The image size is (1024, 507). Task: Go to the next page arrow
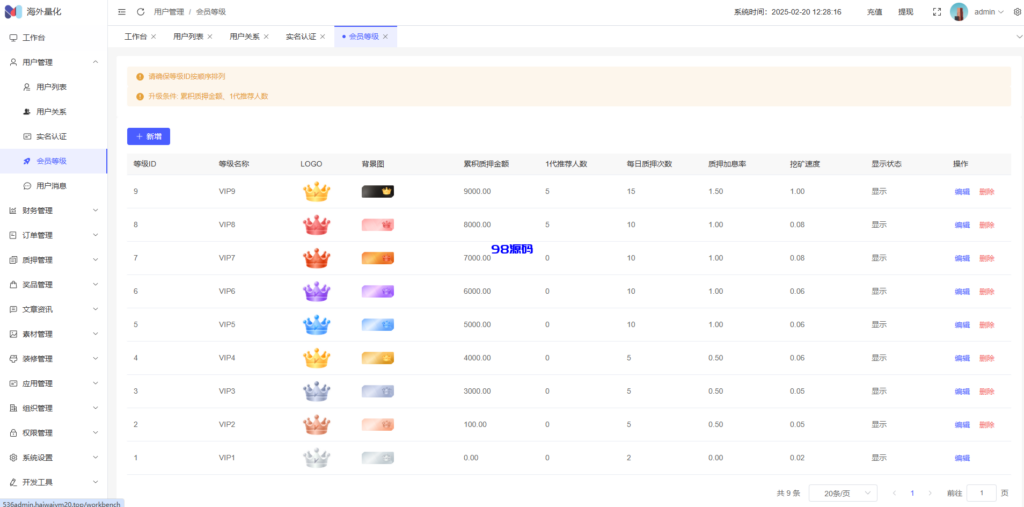930,493
